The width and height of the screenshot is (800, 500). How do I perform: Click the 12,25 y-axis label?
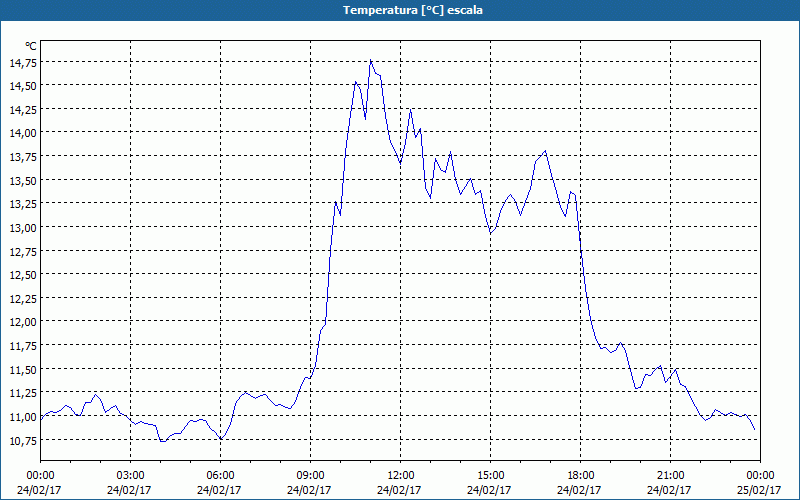(x=23, y=298)
